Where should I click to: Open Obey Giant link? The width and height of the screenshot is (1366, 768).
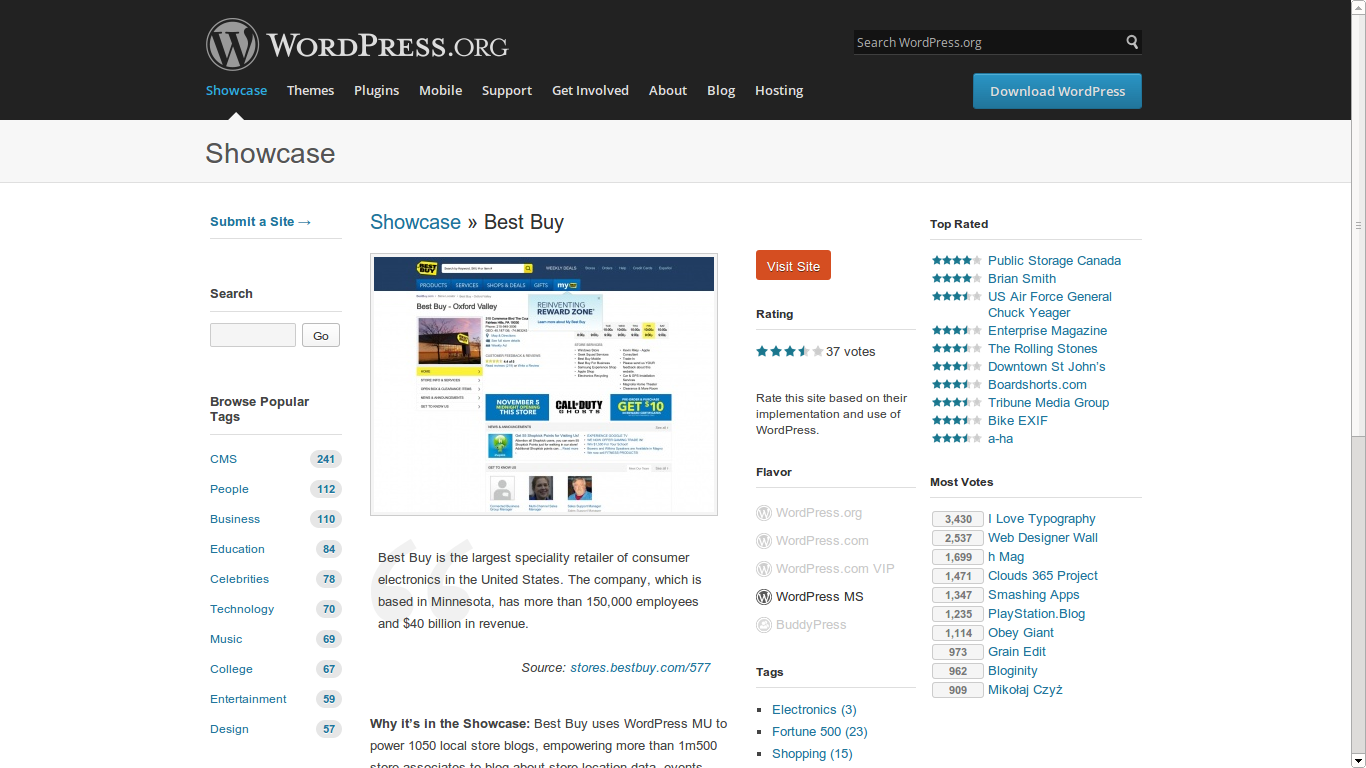click(x=1021, y=633)
